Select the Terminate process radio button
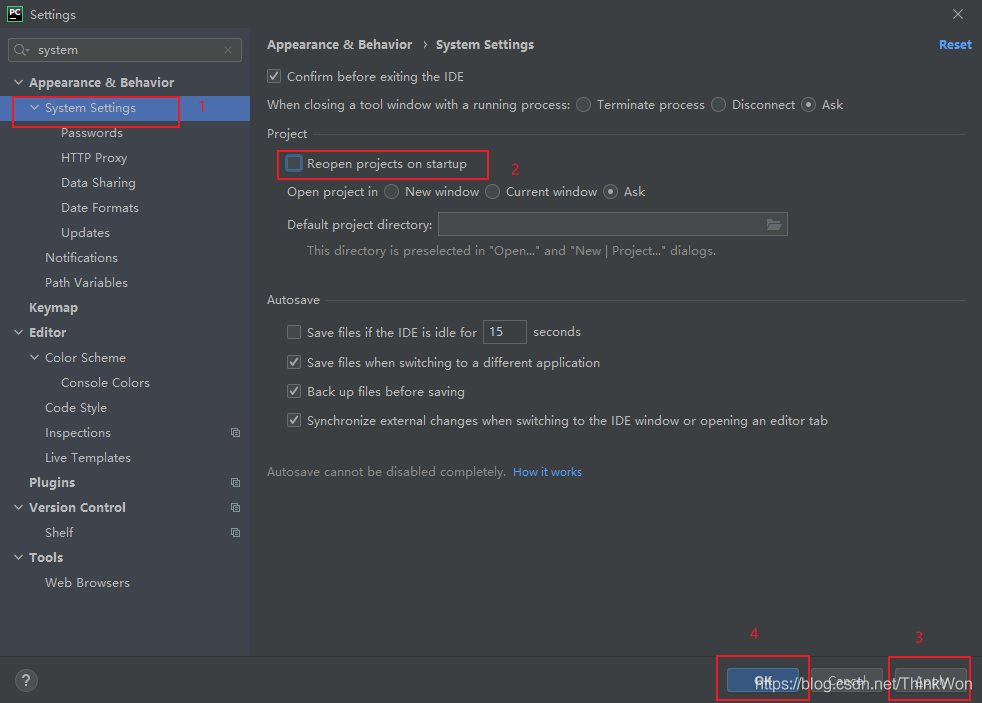This screenshot has height=703, width=982. [x=584, y=105]
